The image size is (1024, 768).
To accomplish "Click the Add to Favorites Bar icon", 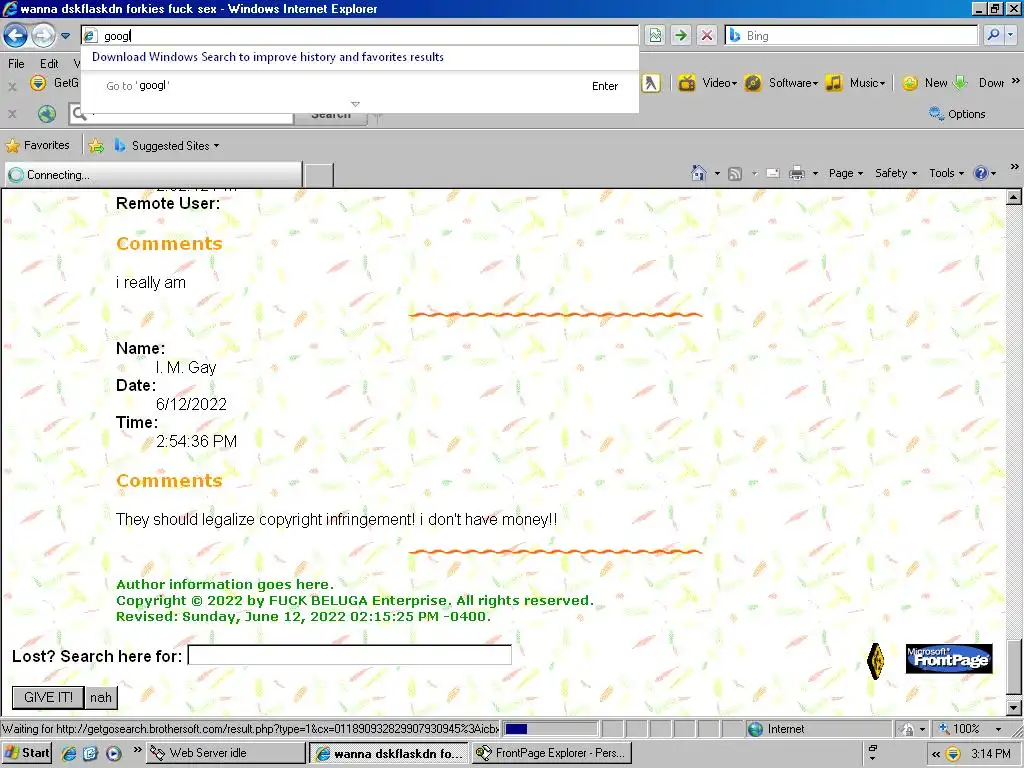I will 96,146.
